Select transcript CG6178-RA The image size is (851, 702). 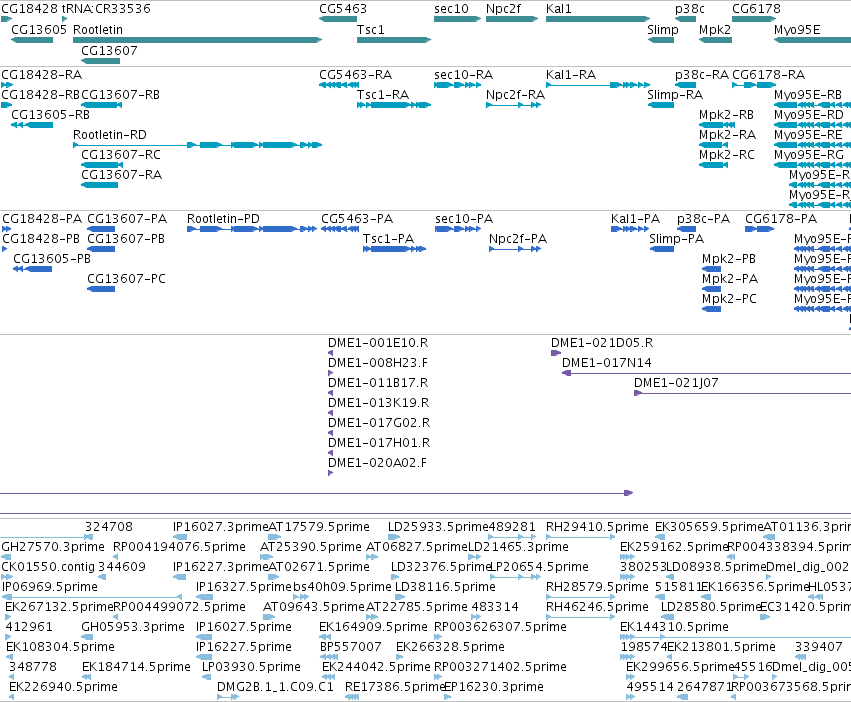tap(754, 85)
